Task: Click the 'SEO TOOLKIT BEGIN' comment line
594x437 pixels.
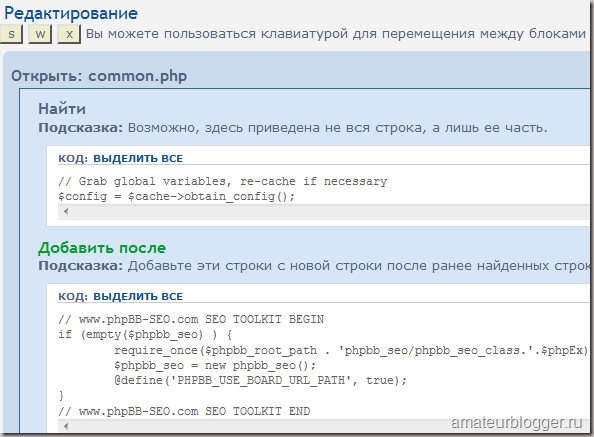Action: coord(191,319)
